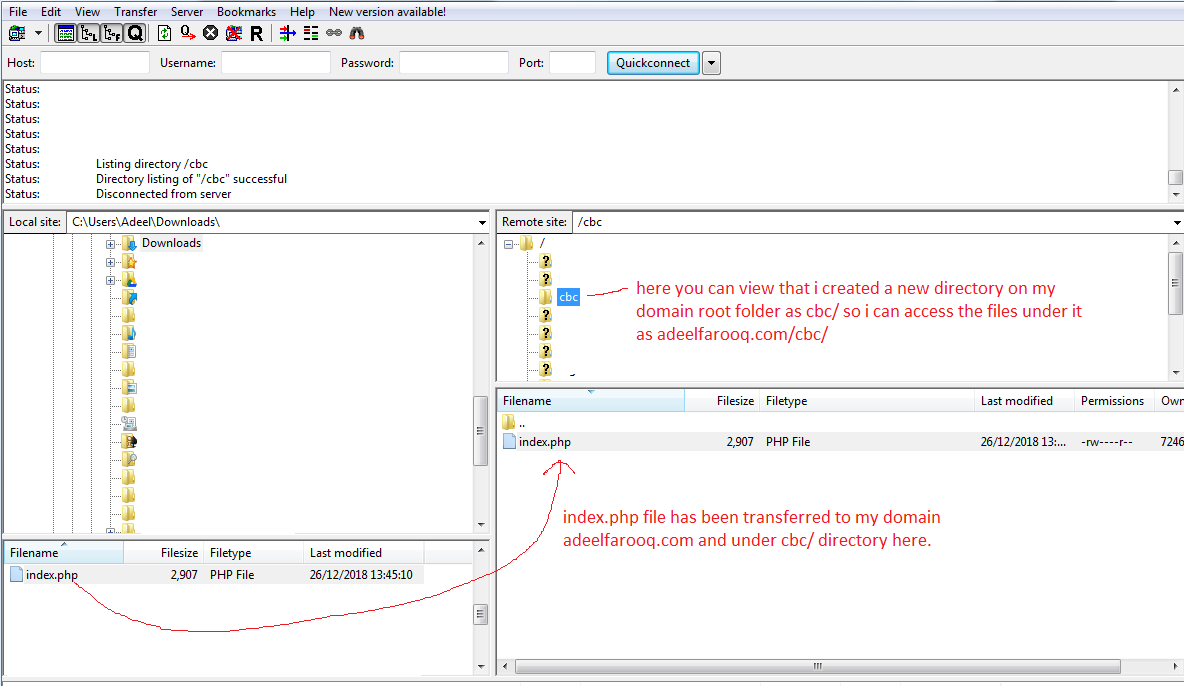
Task: Open the Site Manager icon
Action: click(16, 33)
